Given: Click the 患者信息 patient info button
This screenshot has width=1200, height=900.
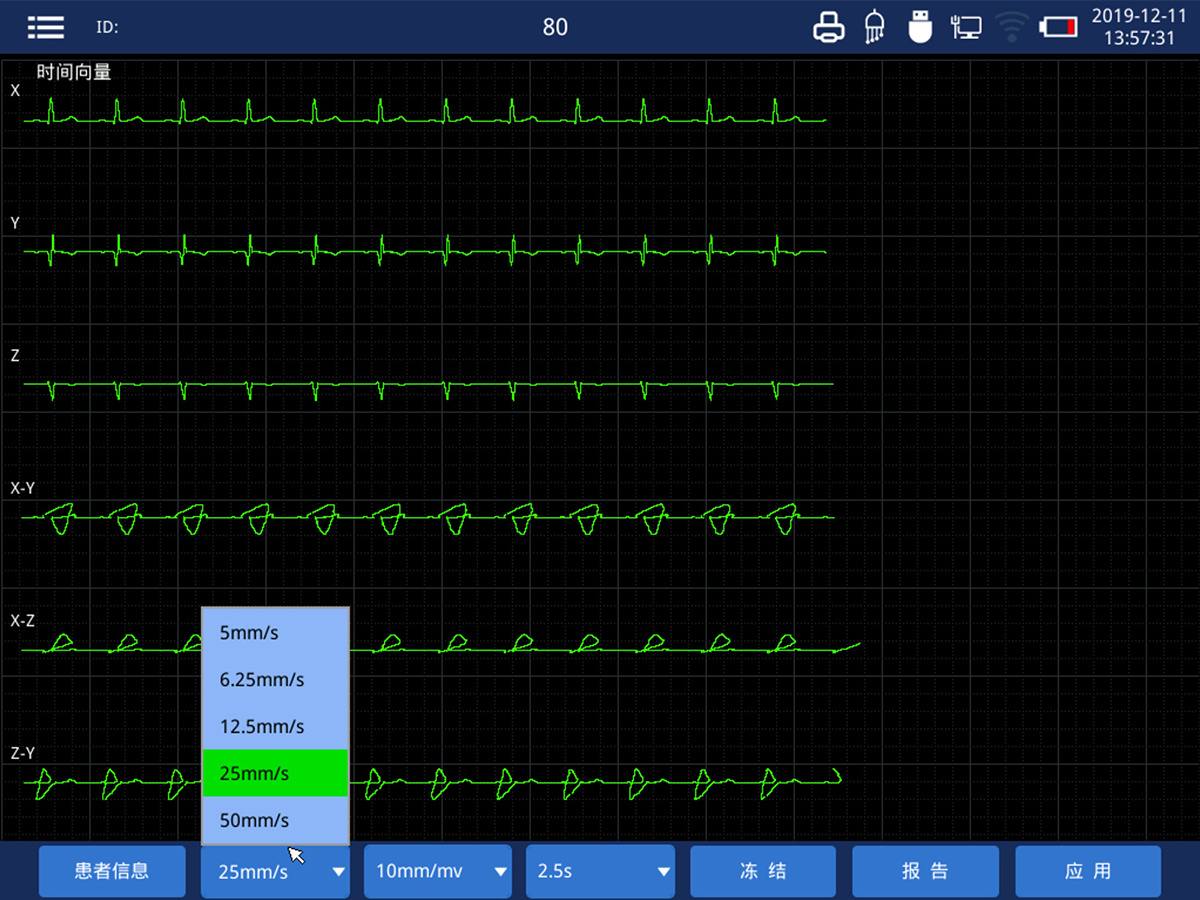Looking at the screenshot, I should tap(112, 871).
